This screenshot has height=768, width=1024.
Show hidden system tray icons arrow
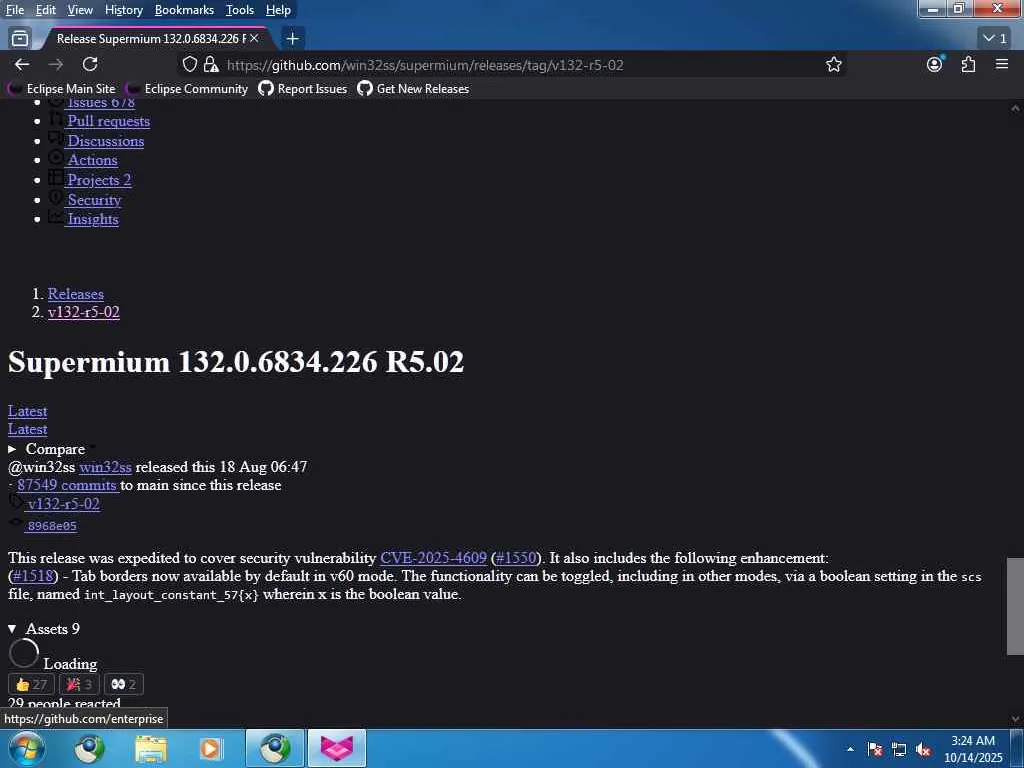pyautogui.click(x=850, y=749)
